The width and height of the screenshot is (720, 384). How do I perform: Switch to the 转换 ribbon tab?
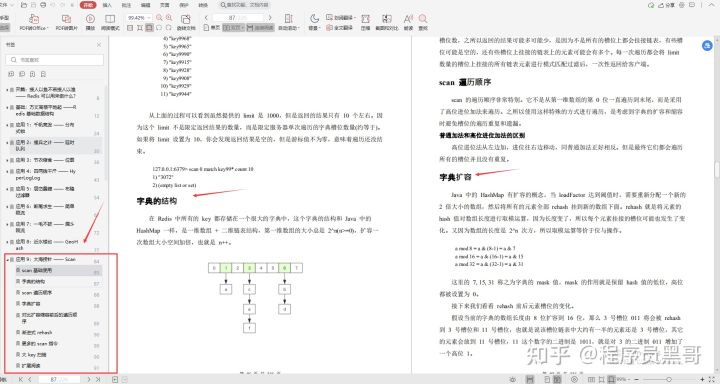pos(203,5)
